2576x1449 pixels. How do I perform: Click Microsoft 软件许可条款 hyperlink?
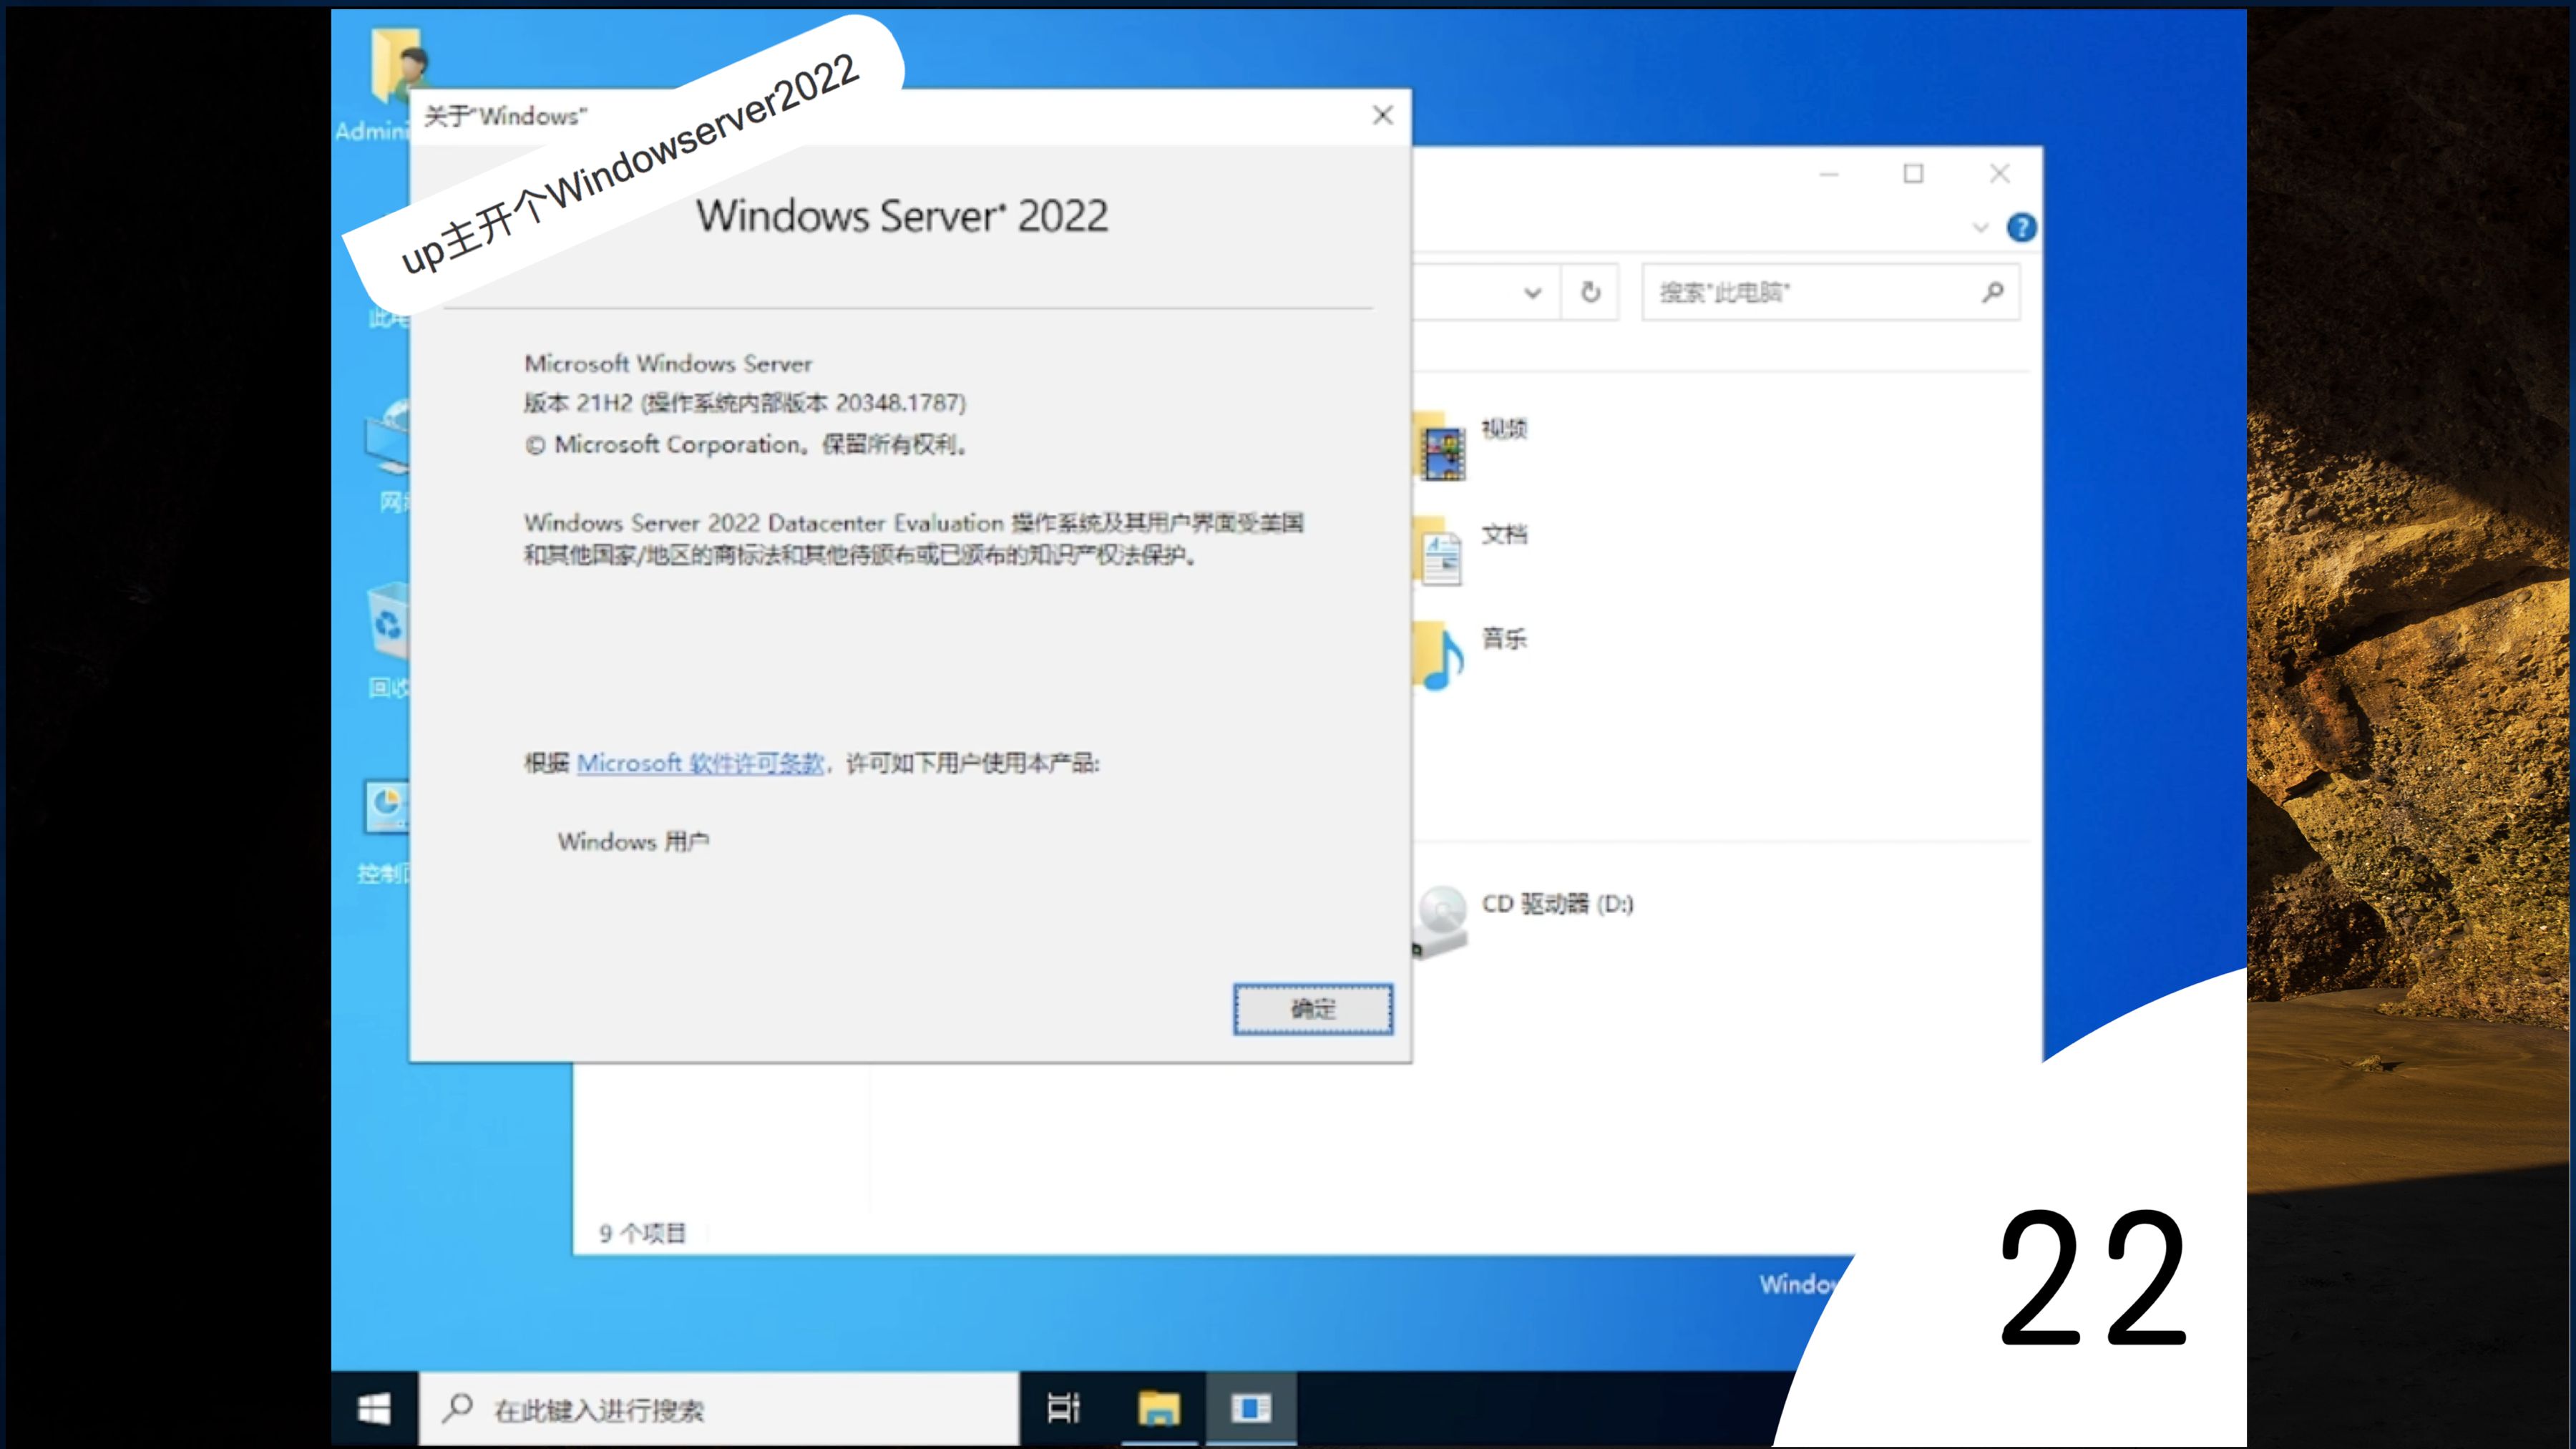pyautogui.click(x=699, y=763)
